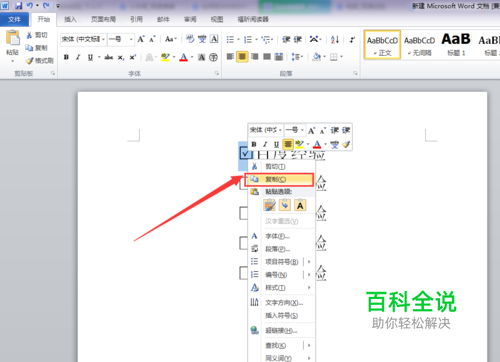Click the large Paste (粘贴) clipboard icon

(13, 38)
